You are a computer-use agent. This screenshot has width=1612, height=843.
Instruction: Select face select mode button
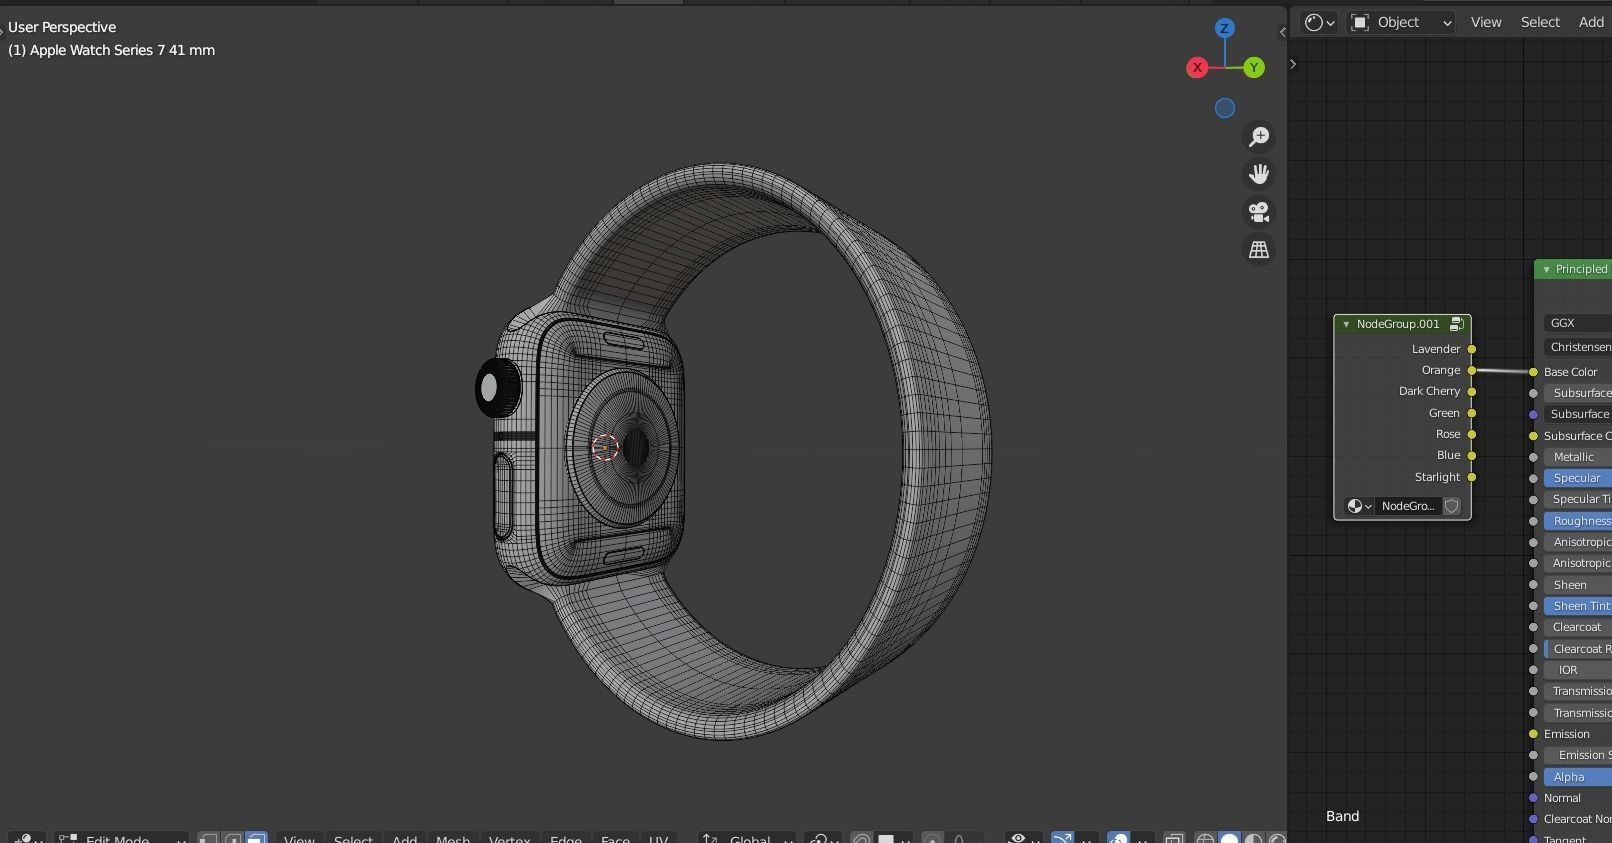pos(256,838)
